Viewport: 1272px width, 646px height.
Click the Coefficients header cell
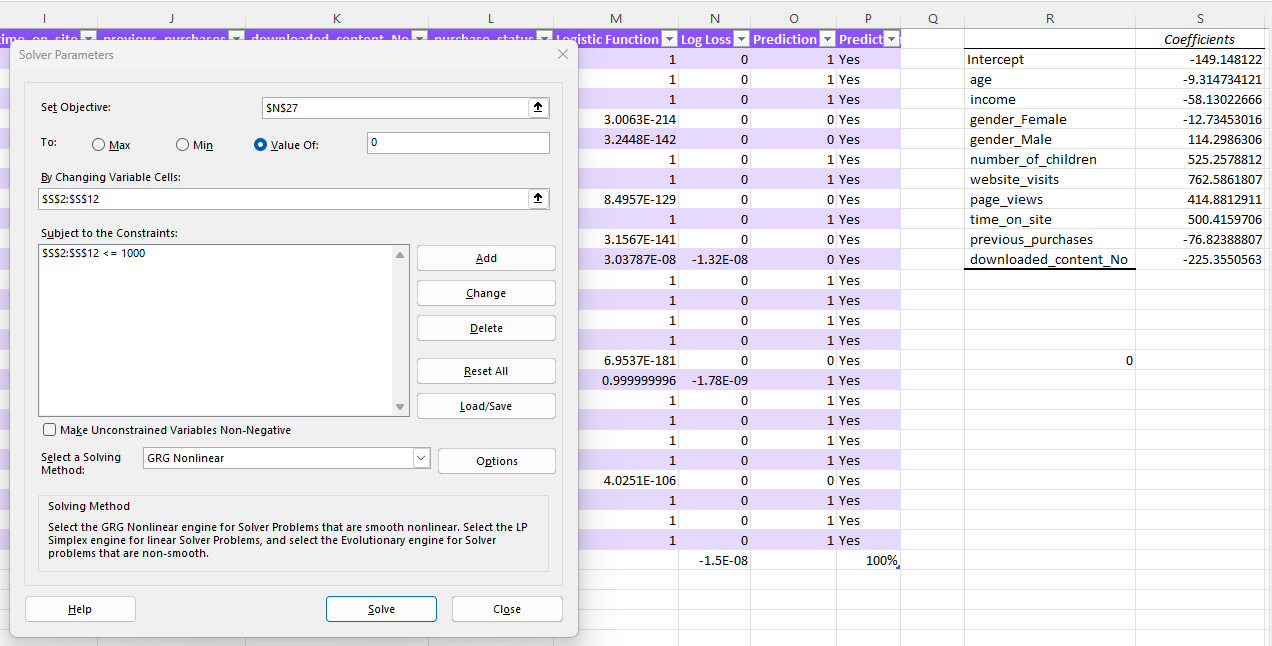pyautogui.click(x=1200, y=39)
